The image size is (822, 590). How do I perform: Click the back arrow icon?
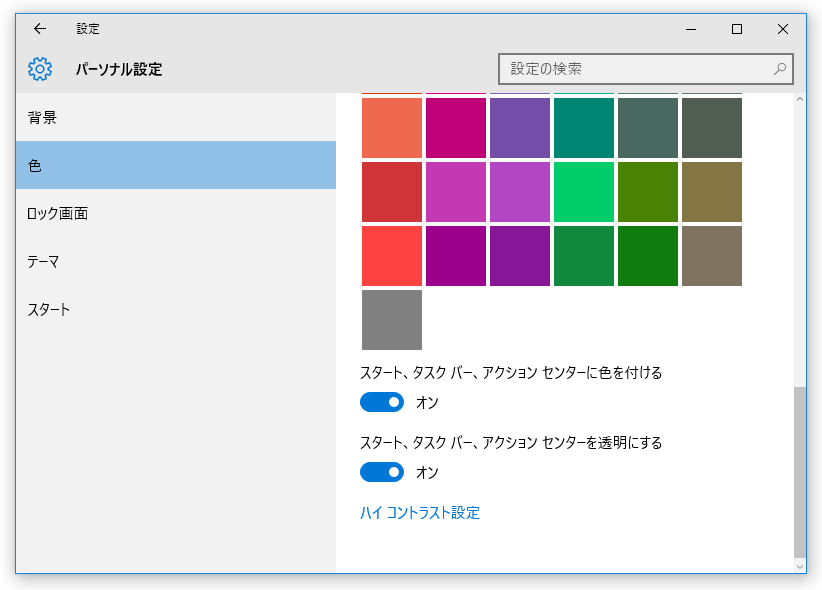pyautogui.click(x=40, y=29)
